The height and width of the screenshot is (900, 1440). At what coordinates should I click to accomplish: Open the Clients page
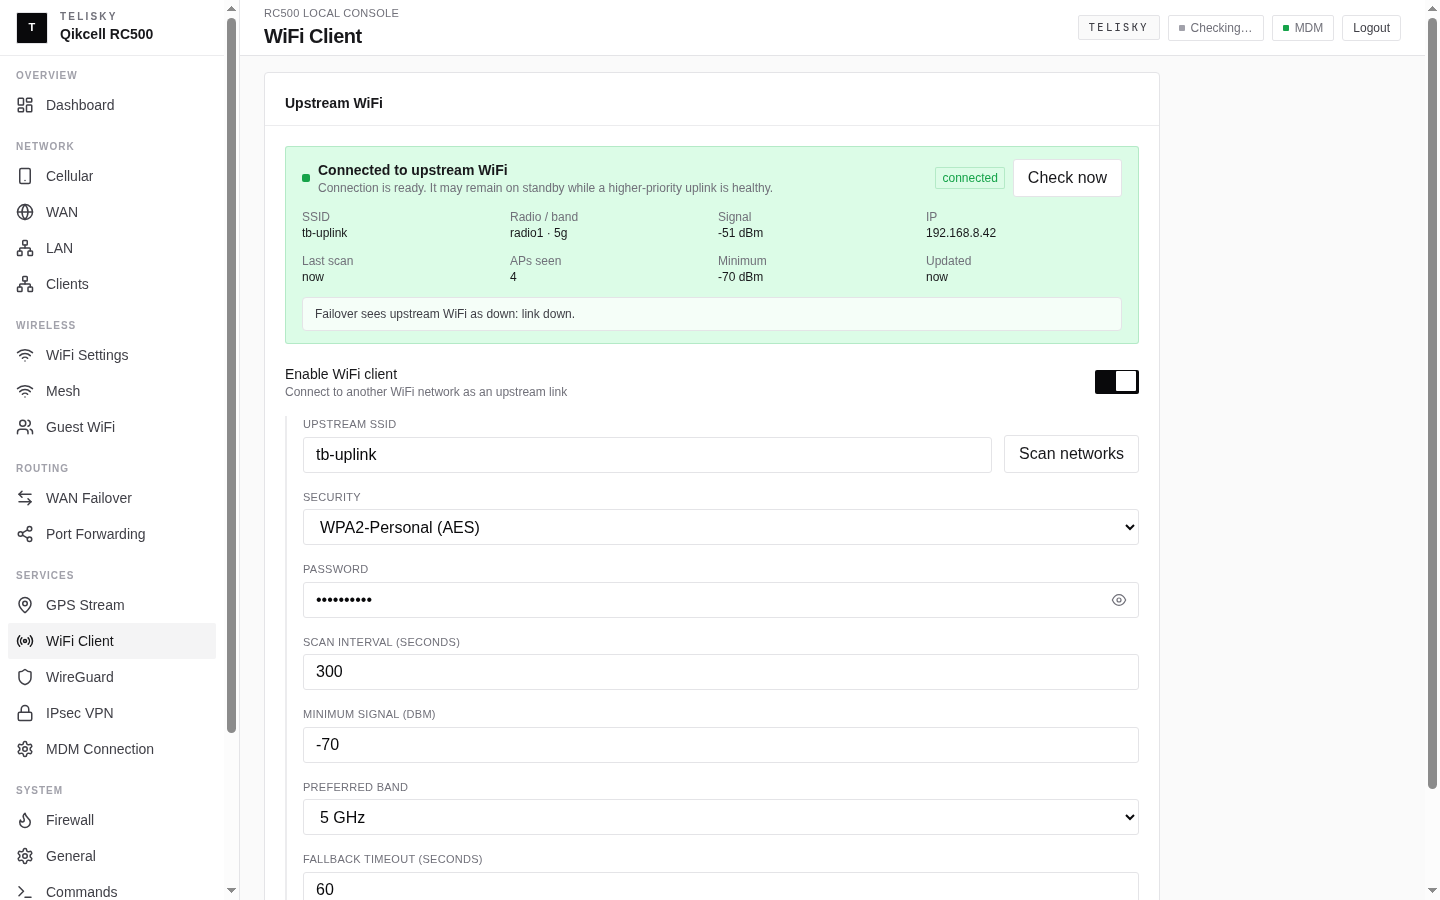112,284
